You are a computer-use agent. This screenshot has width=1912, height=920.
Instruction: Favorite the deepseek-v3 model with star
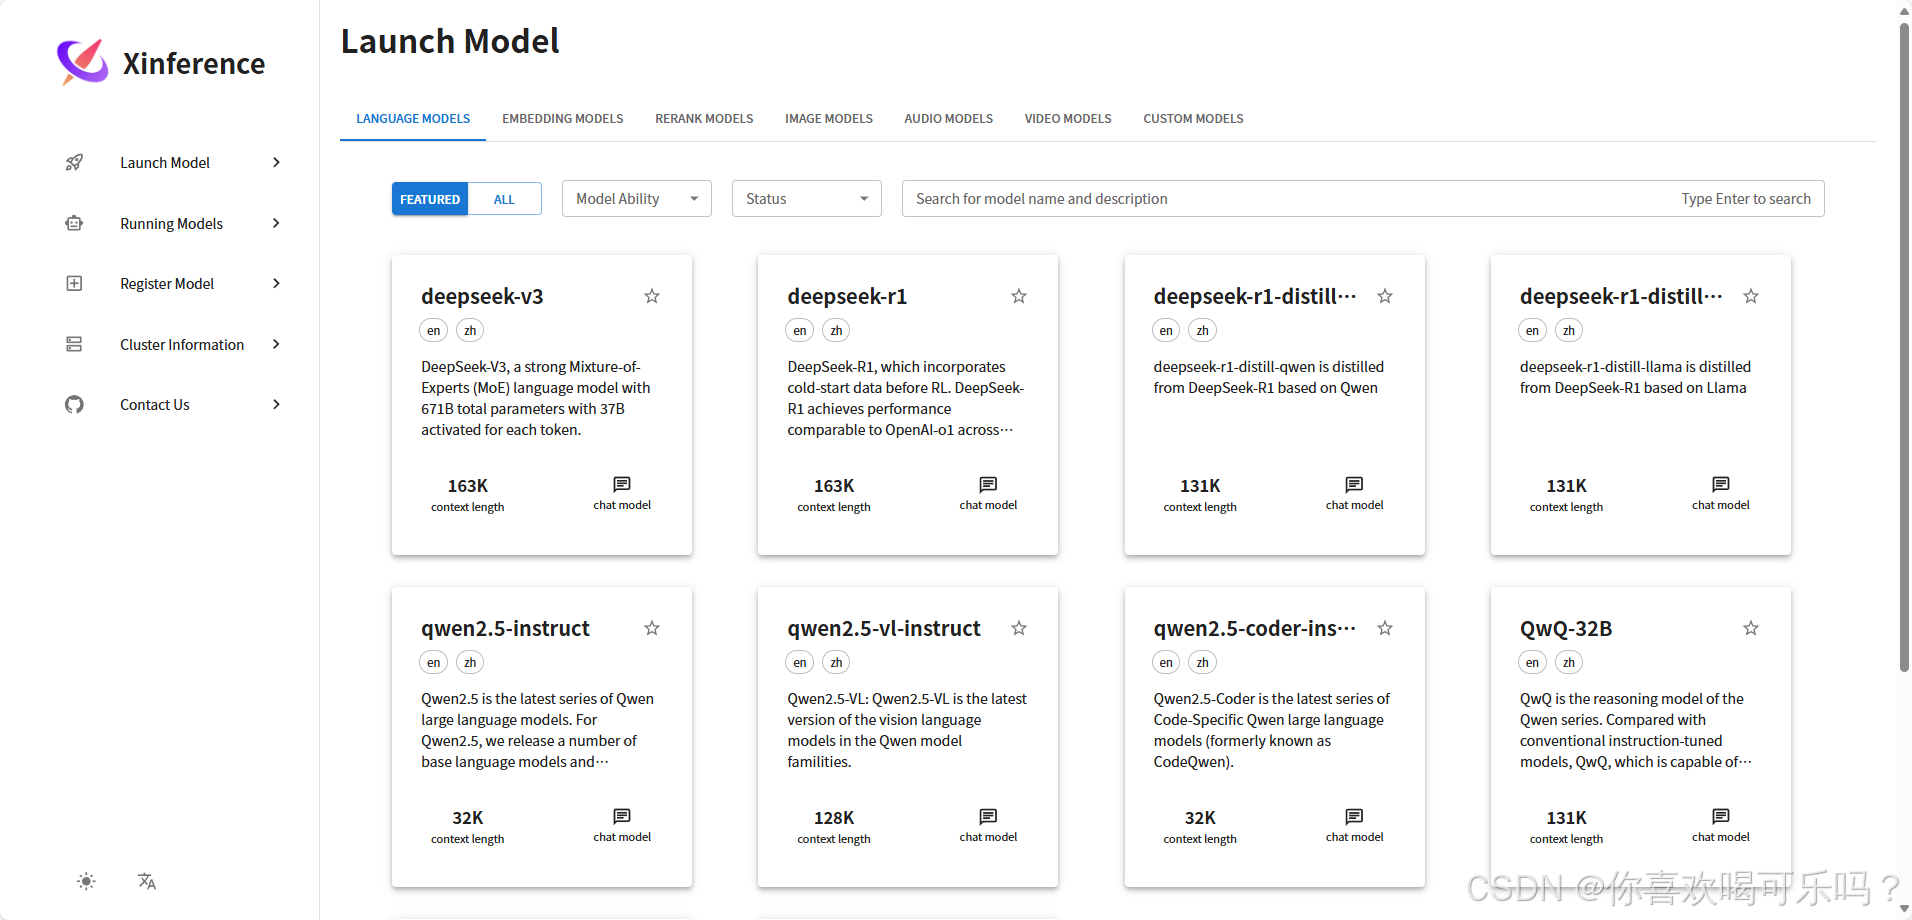[x=652, y=296]
